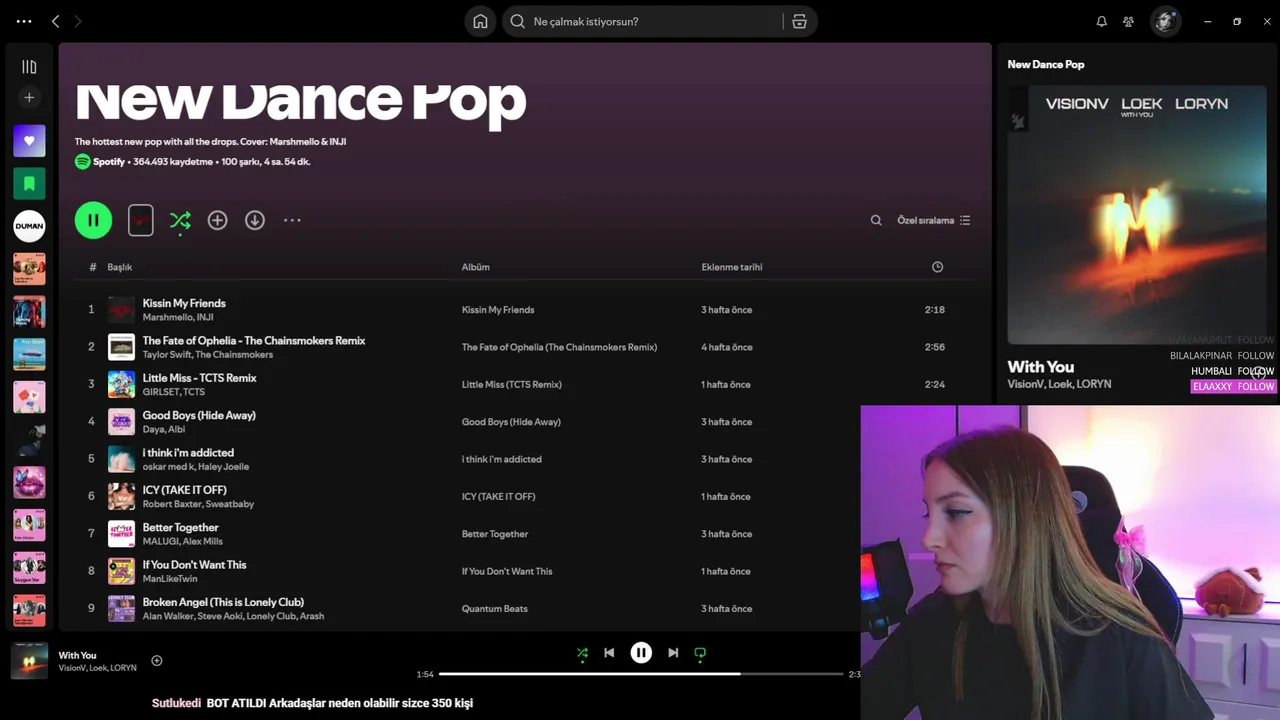Open the 'Özel sıralama' sort dropdown

pyautogui.click(x=934, y=220)
